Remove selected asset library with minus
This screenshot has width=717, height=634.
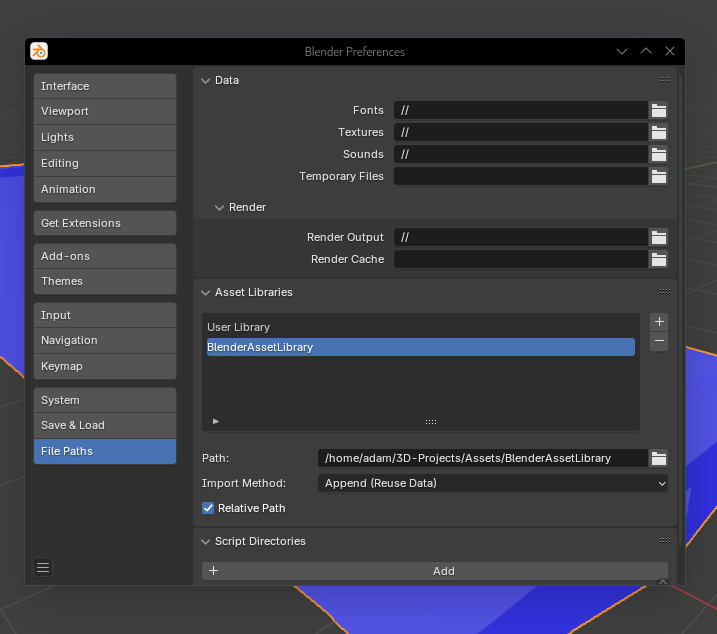point(659,341)
